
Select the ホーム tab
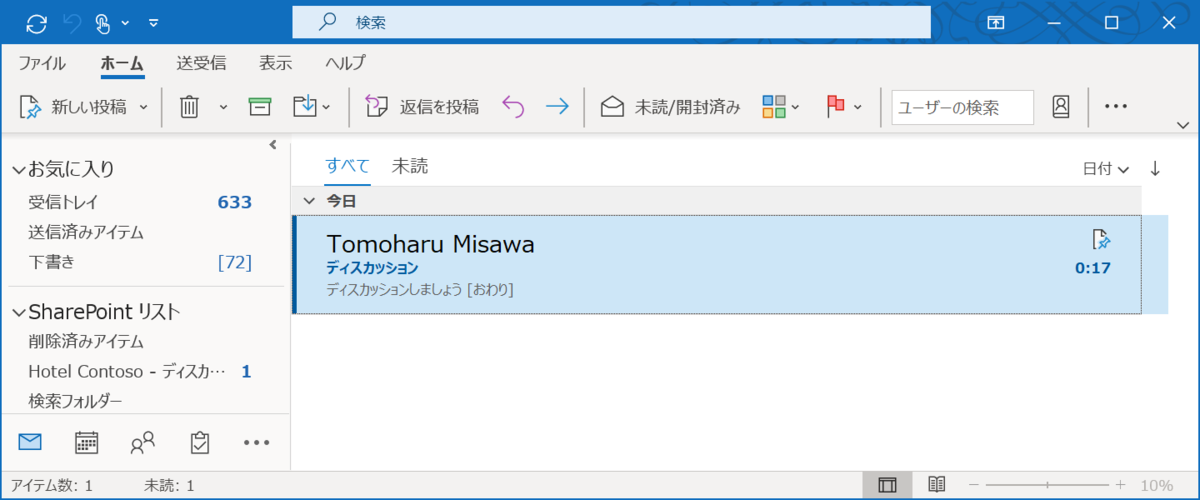(122, 63)
